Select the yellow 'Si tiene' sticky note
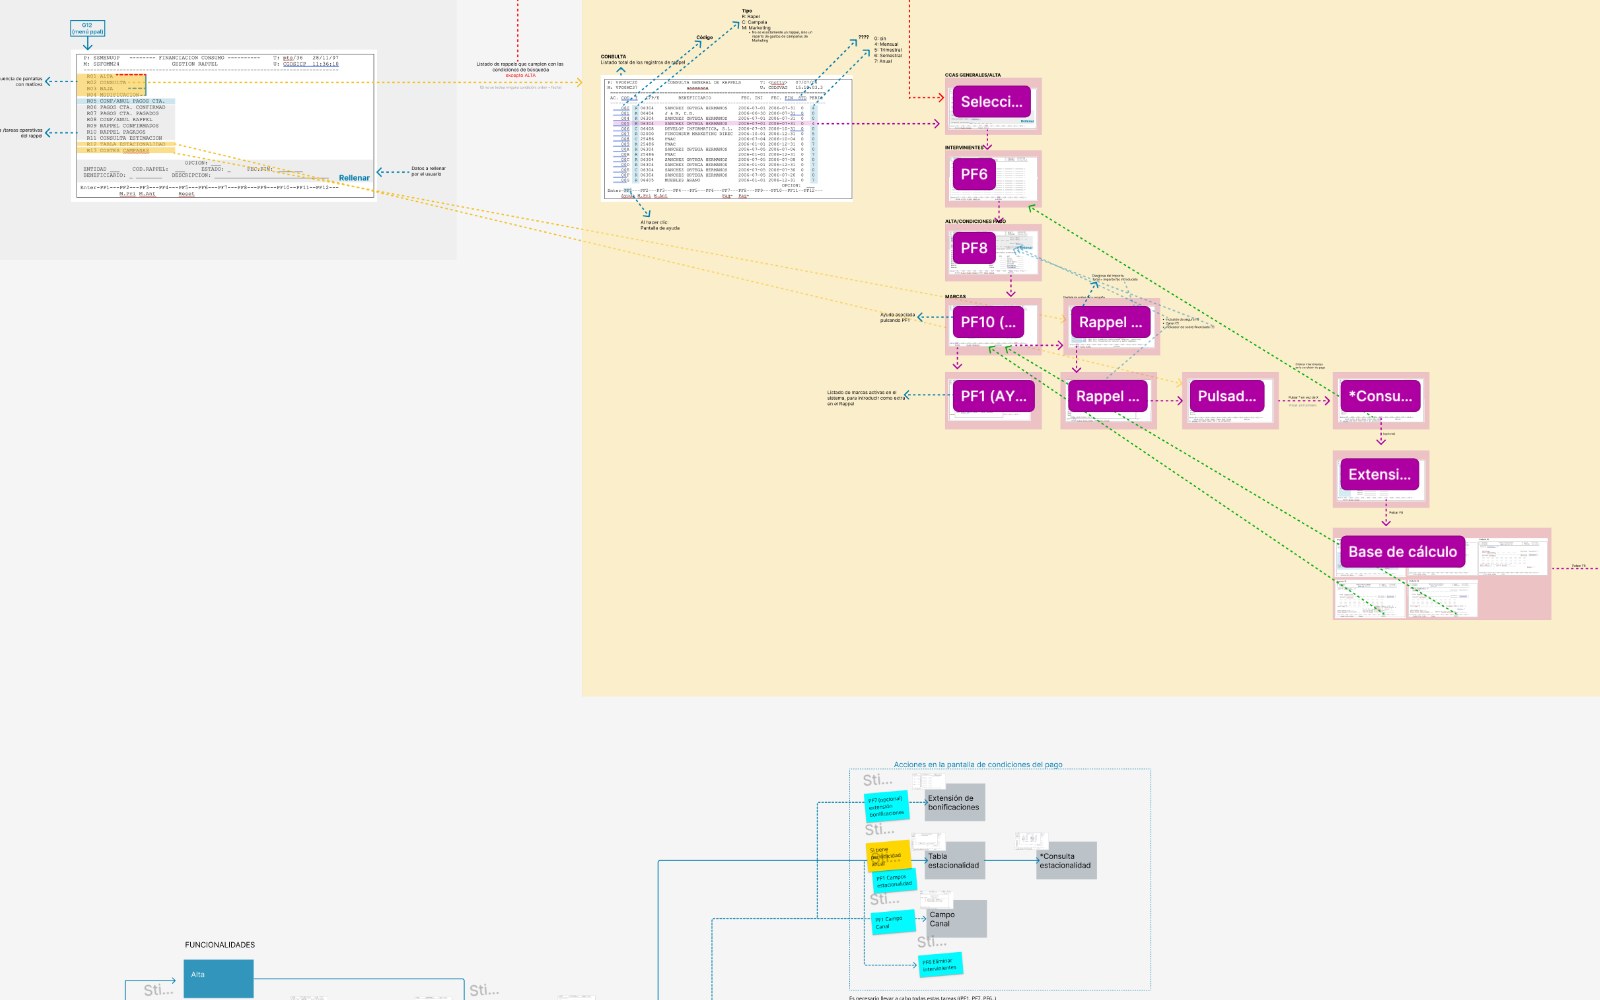 point(889,856)
